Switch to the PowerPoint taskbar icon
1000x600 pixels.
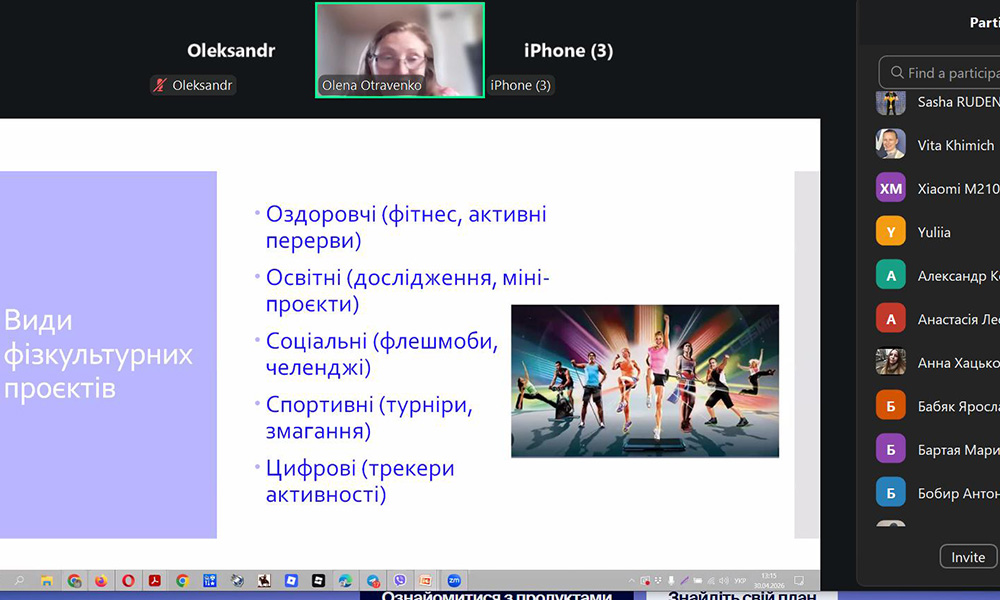[x=425, y=580]
